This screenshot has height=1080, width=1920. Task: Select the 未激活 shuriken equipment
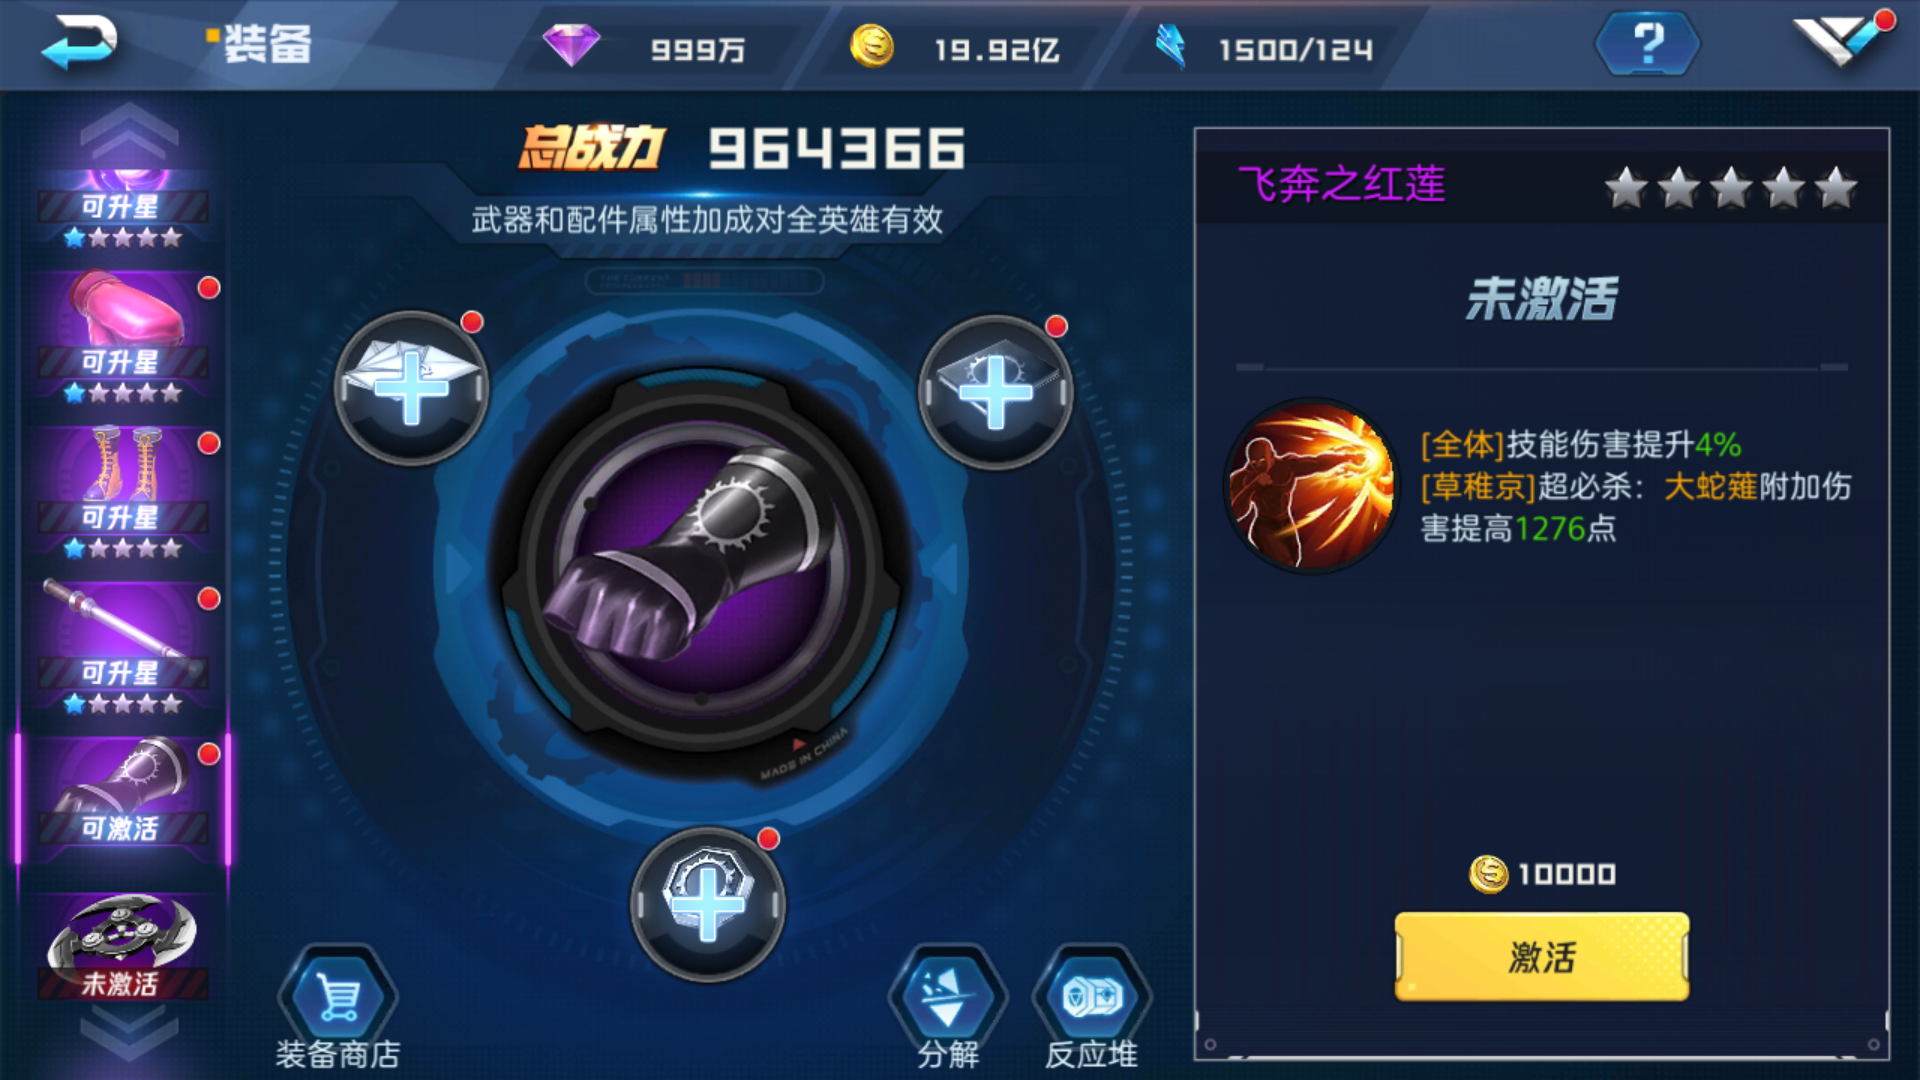pos(124,946)
